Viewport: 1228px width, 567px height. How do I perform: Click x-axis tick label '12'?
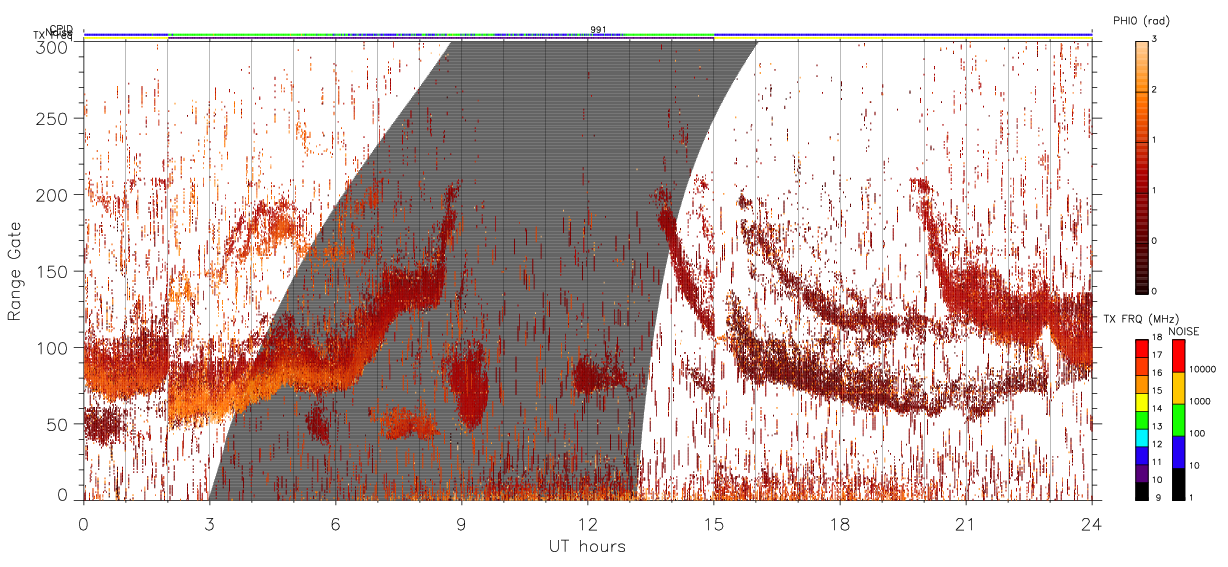(x=587, y=525)
